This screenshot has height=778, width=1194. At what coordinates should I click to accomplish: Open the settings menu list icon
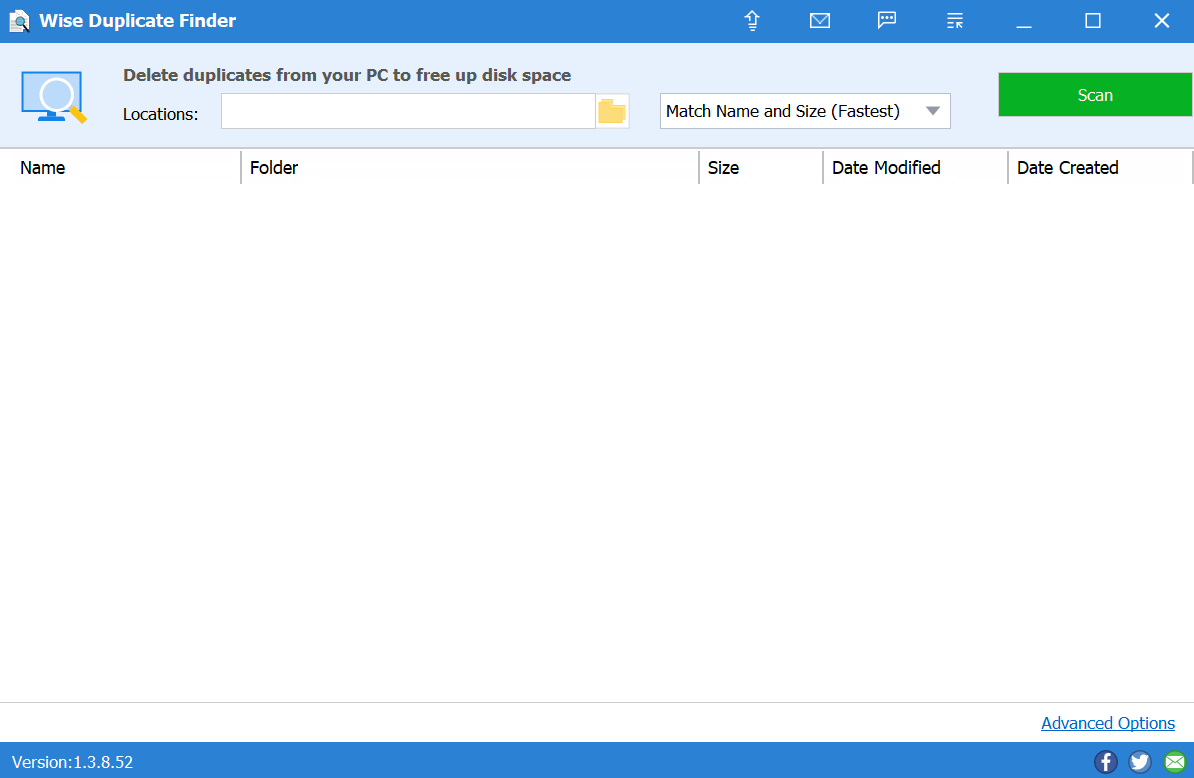click(955, 21)
